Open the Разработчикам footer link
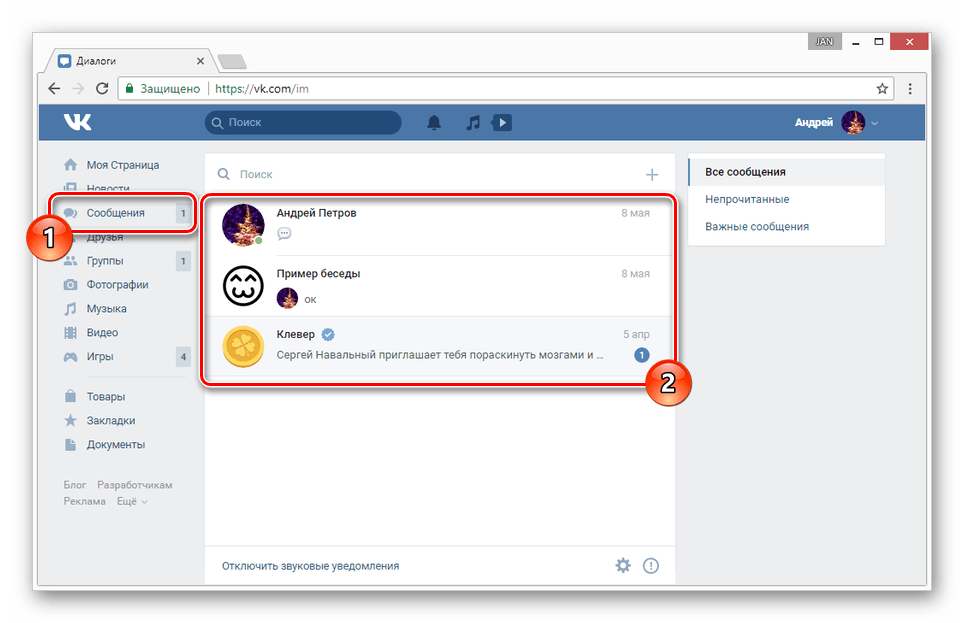Viewport: 964px width, 623px height. (x=134, y=485)
